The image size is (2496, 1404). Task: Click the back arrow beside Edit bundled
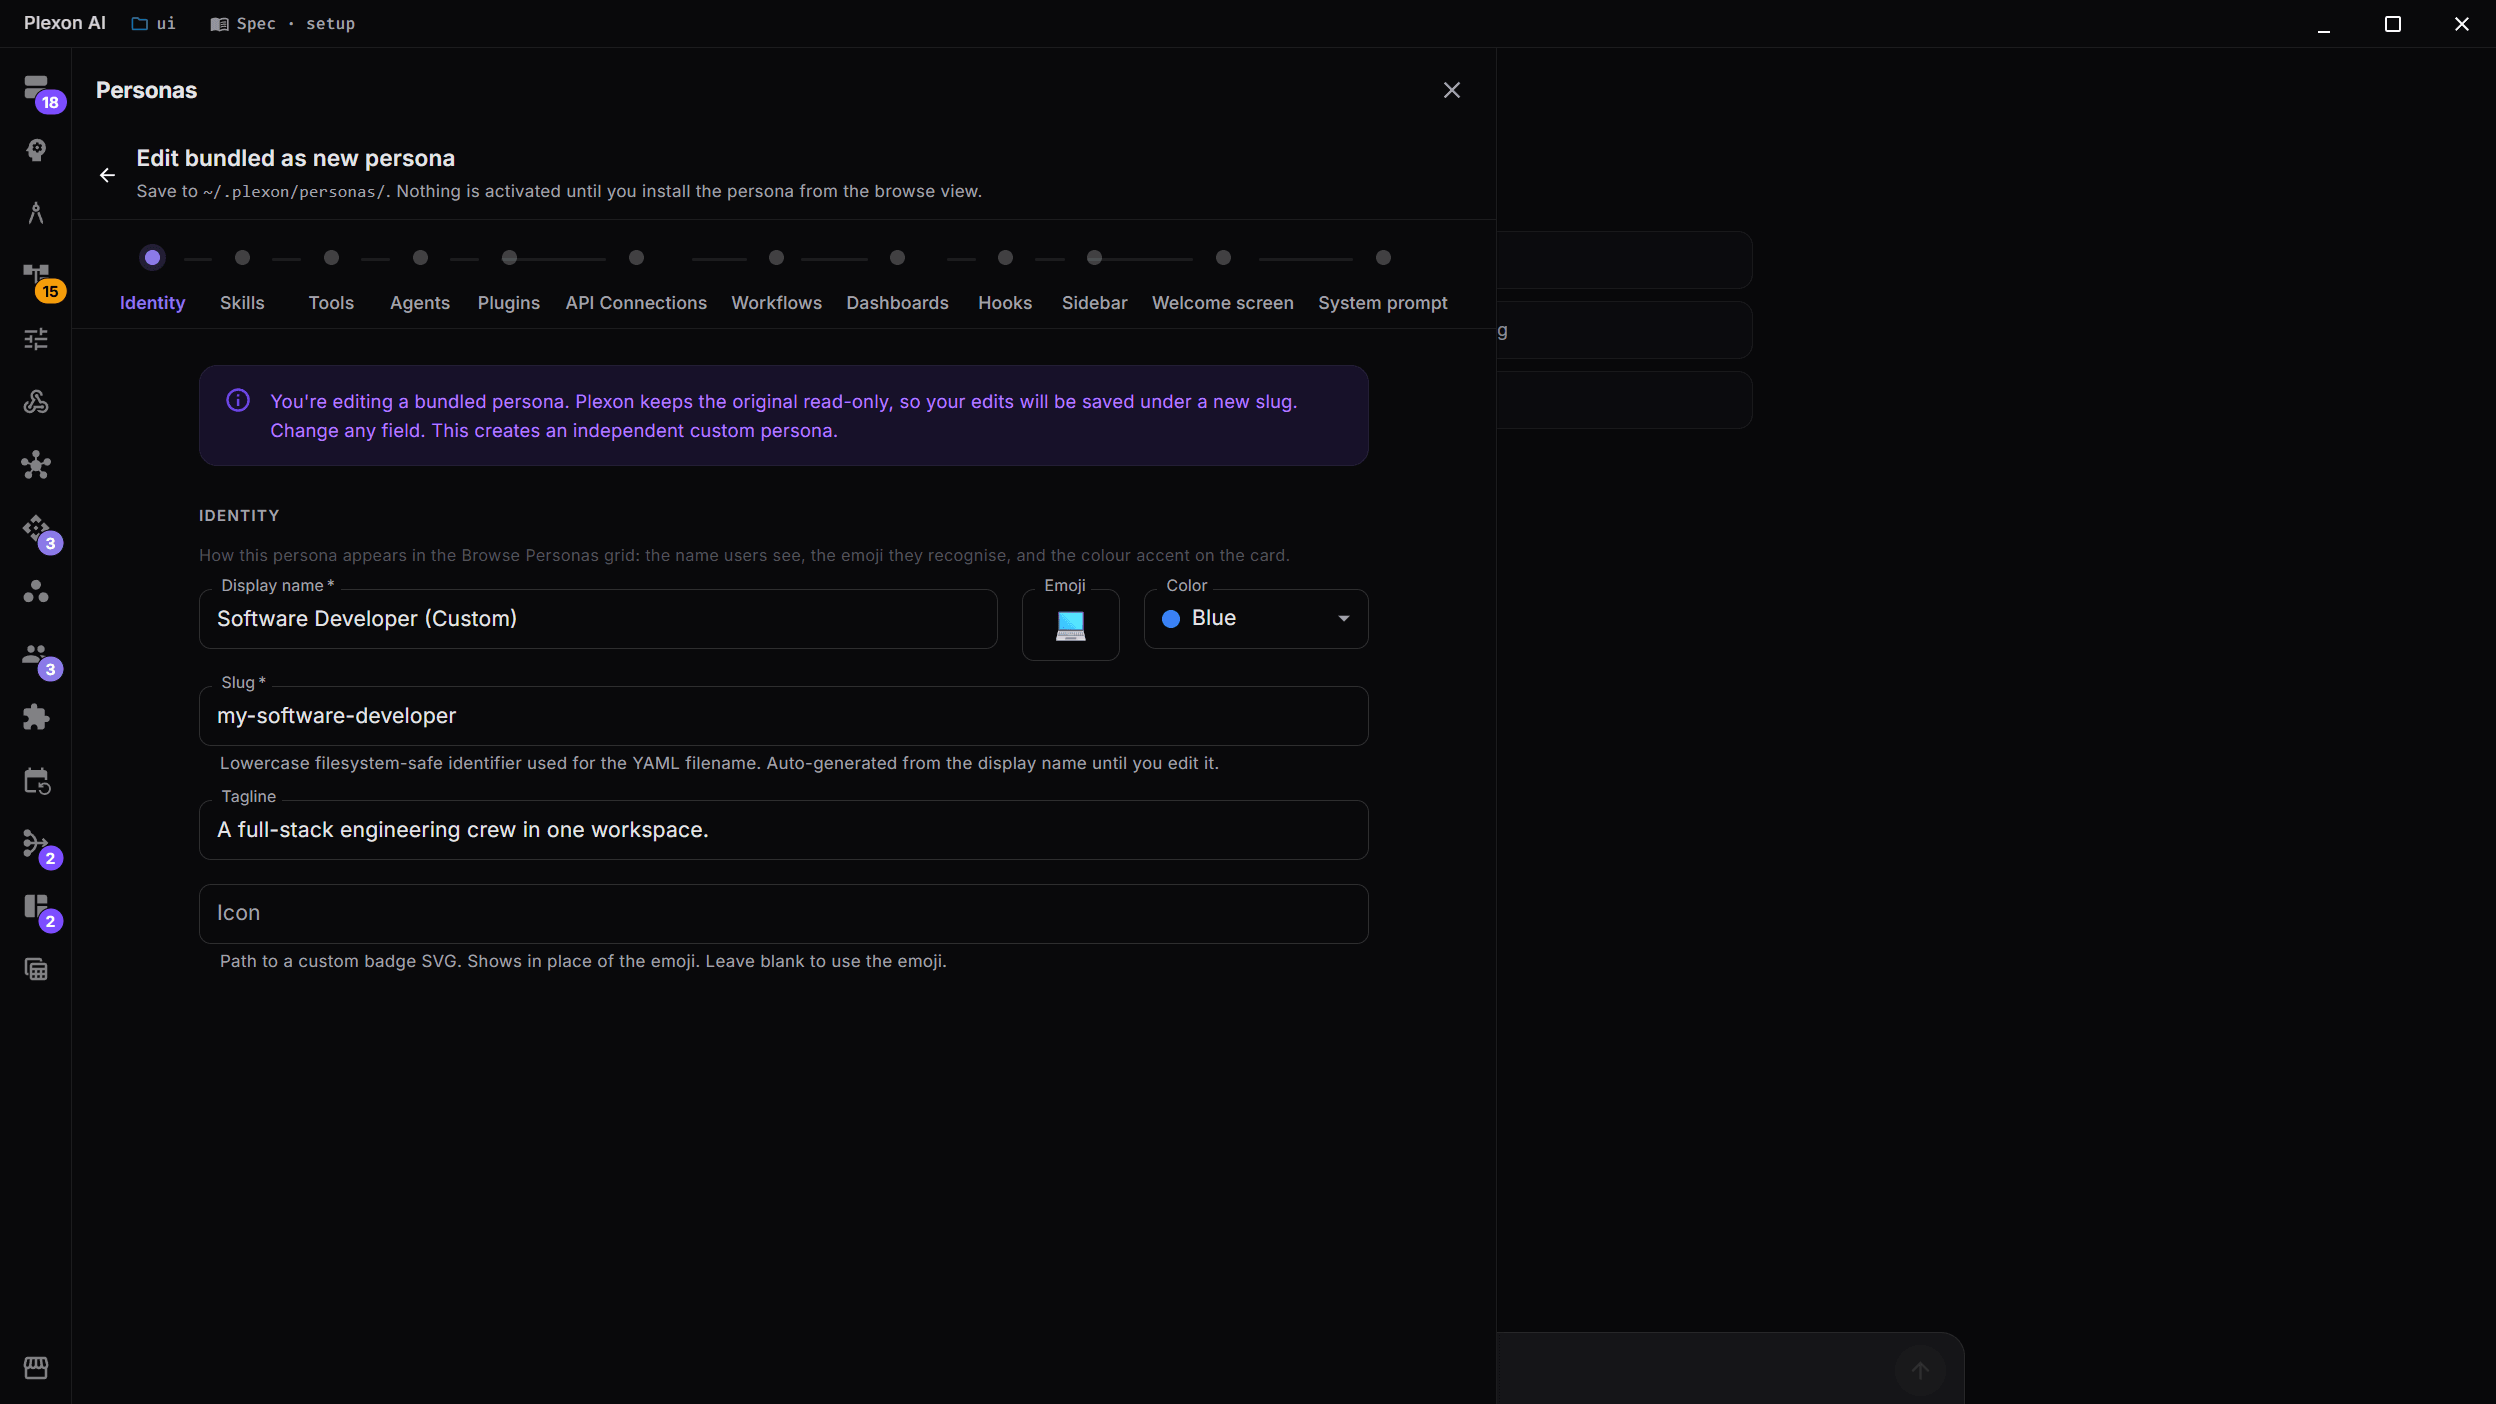(108, 175)
